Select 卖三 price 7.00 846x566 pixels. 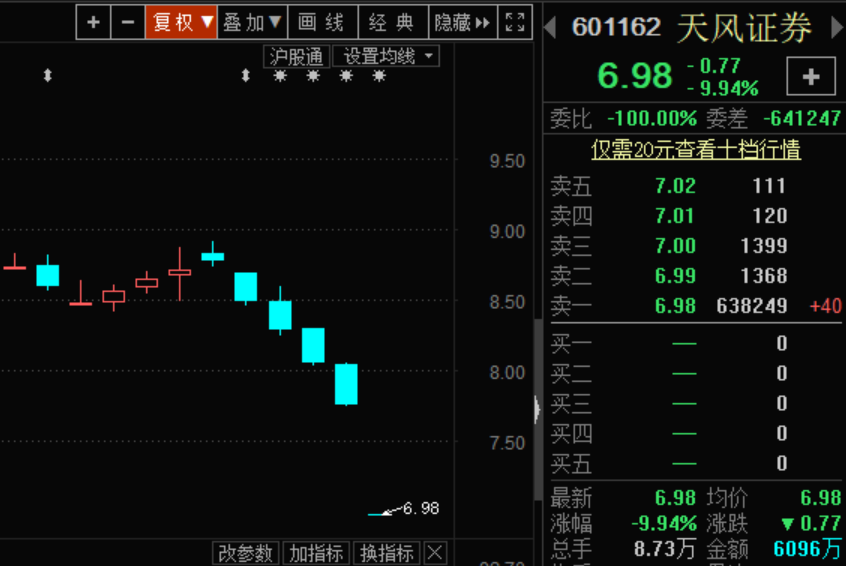(675, 246)
